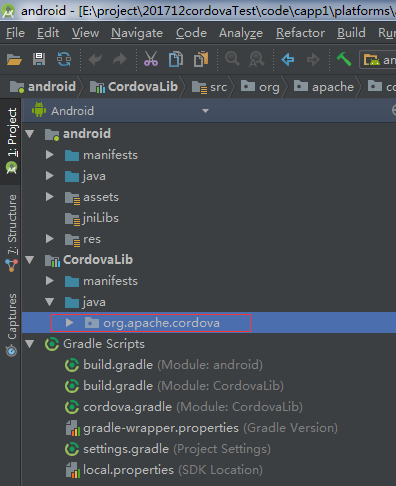Open the run configuration selector
Screen dimensions: 396x486
tap(378, 60)
